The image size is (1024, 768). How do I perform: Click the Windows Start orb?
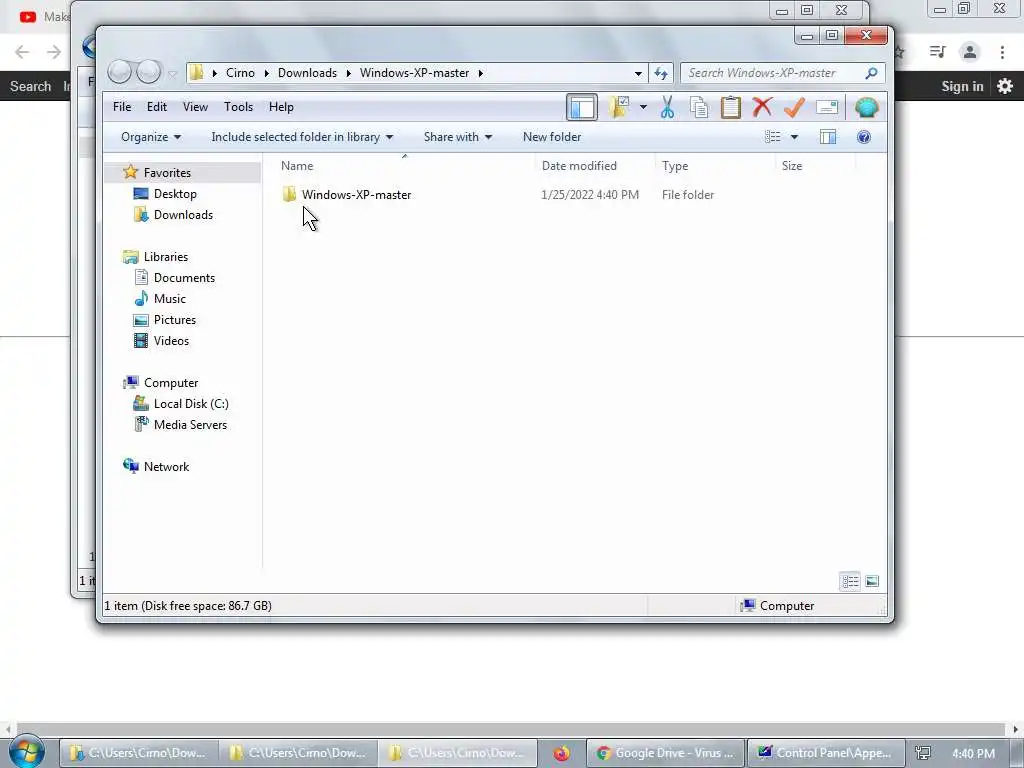point(26,752)
